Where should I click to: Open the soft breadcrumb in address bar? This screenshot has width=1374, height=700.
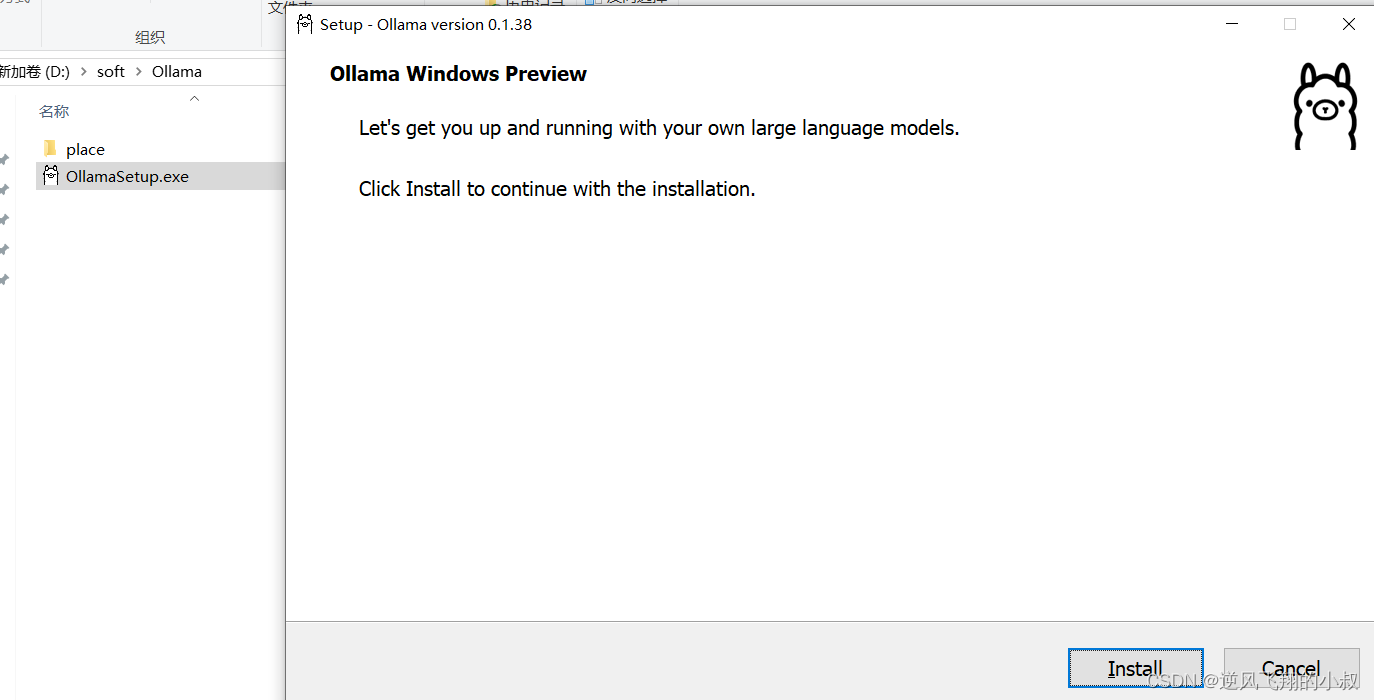coord(111,72)
